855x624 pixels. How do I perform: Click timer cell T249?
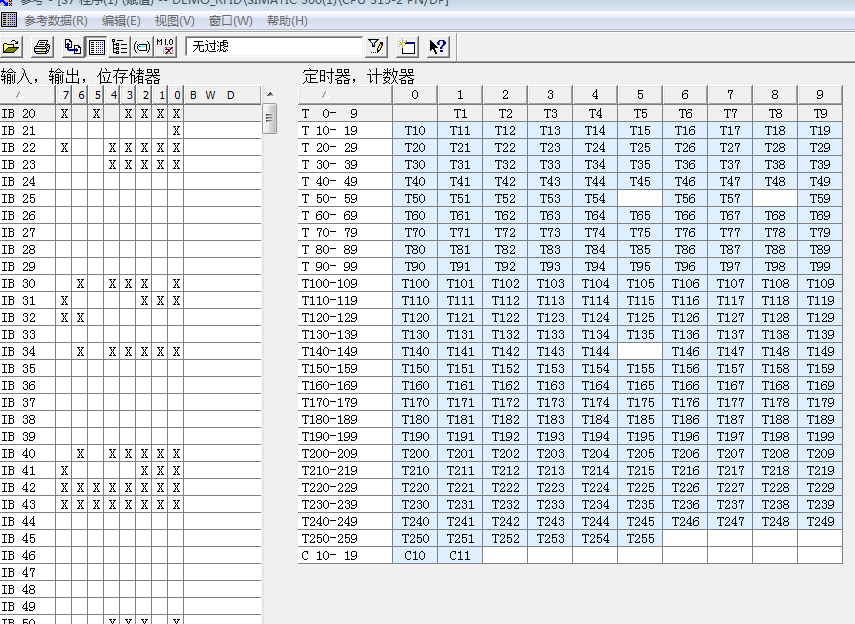[820, 522]
